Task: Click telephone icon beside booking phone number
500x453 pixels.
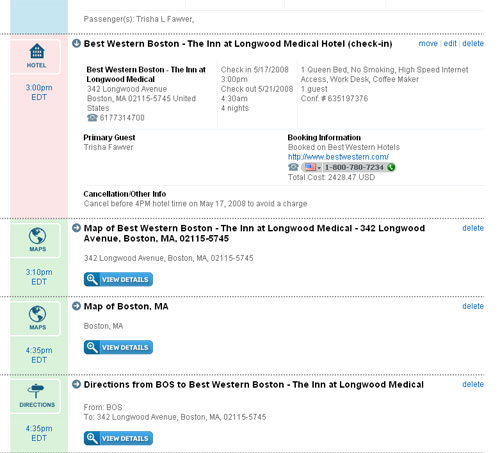Action: (293, 167)
